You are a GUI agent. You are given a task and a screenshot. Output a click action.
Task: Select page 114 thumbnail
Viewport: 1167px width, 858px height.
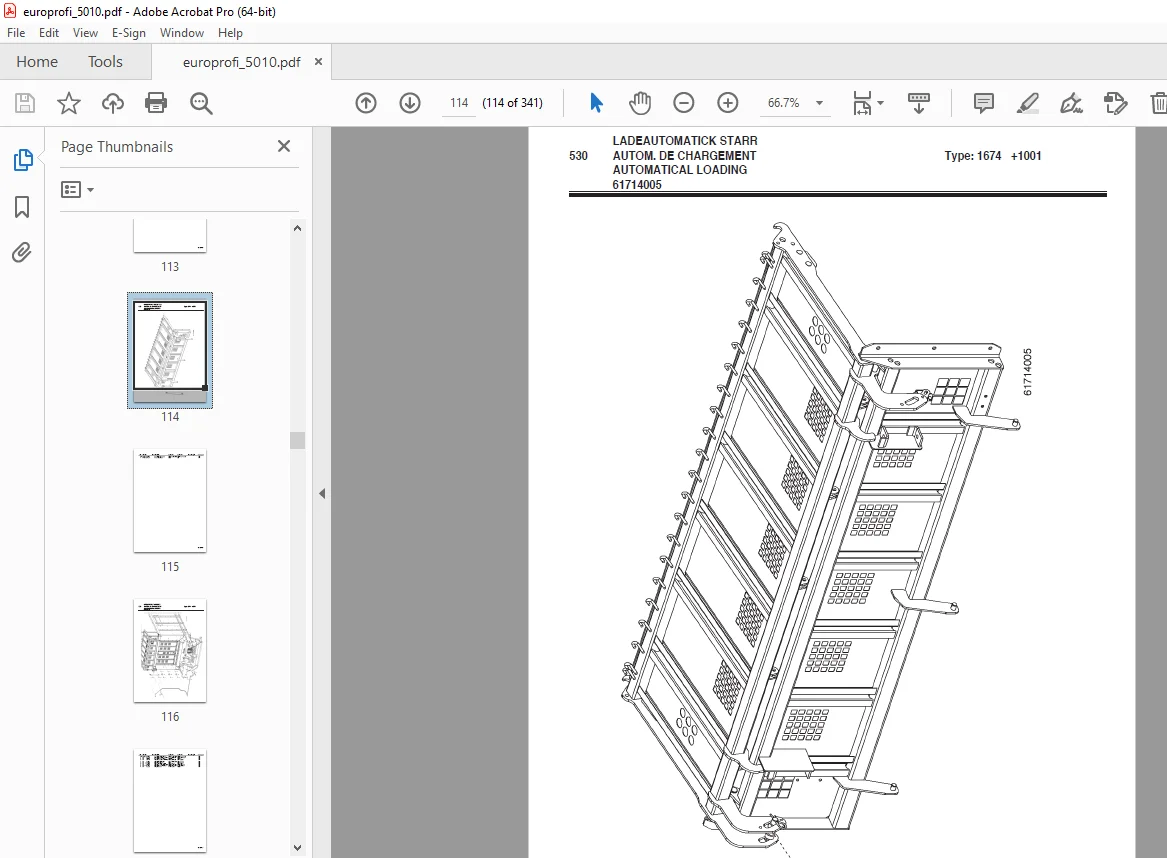[x=170, y=350]
